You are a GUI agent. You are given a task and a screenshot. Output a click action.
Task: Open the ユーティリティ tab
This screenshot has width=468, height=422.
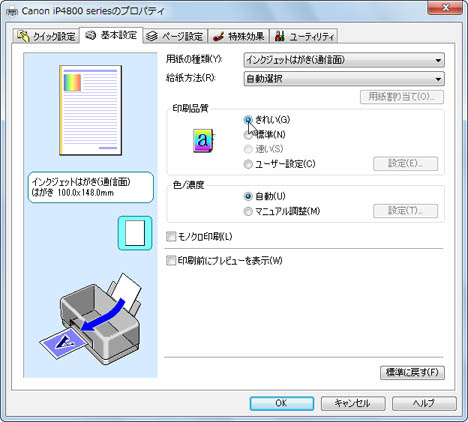coord(304,36)
